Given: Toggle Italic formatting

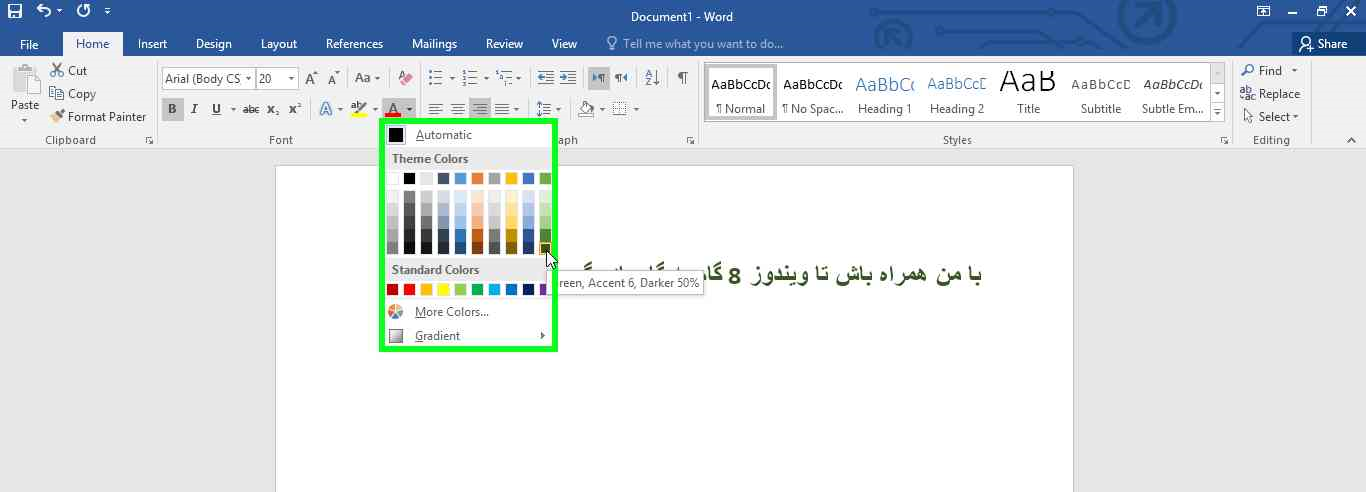Looking at the screenshot, I should click(x=194, y=109).
